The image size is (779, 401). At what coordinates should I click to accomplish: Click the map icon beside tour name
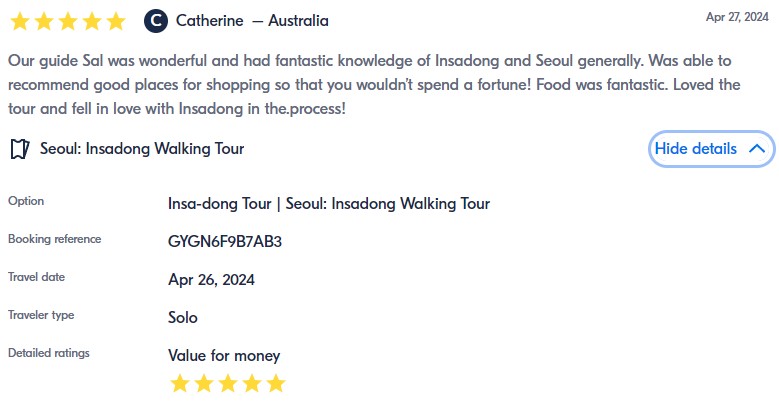tap(19, 149)
